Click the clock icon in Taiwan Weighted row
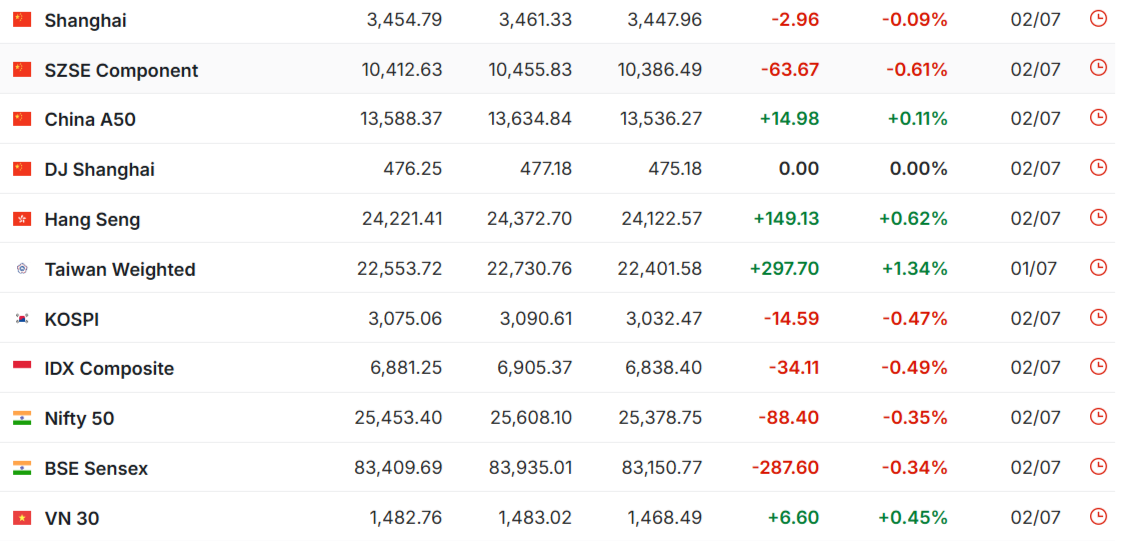Screen dimensions: 1121x541 1097,267
